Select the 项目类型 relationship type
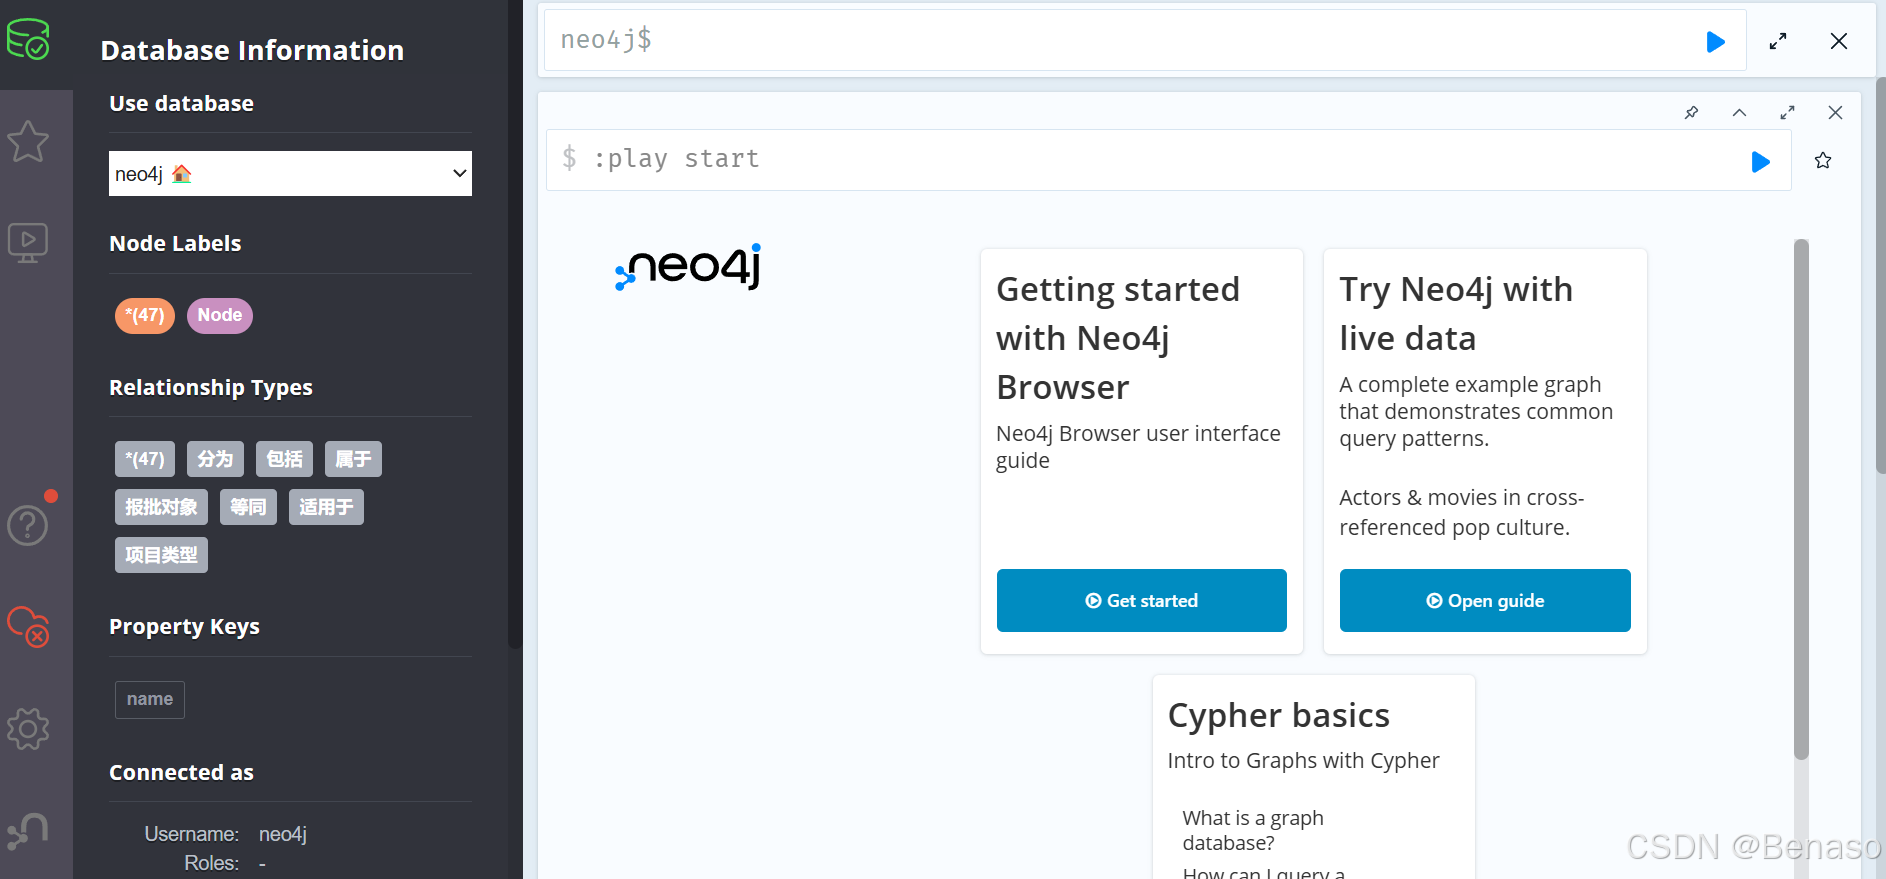 (161, 555)
